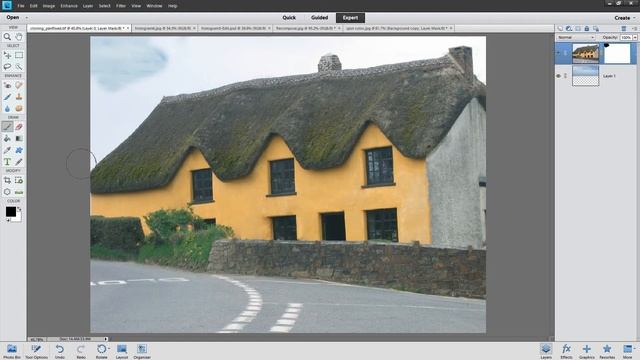Click the Redo button
The height and width of the screenshot is (360, 640).
81,351
